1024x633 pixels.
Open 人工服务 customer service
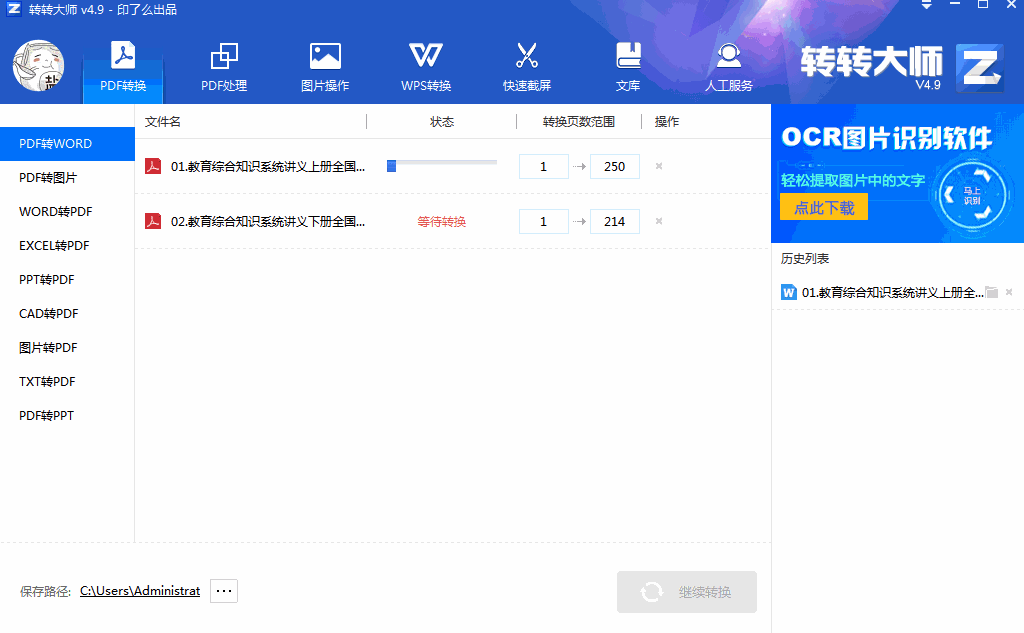coord(729,67)
